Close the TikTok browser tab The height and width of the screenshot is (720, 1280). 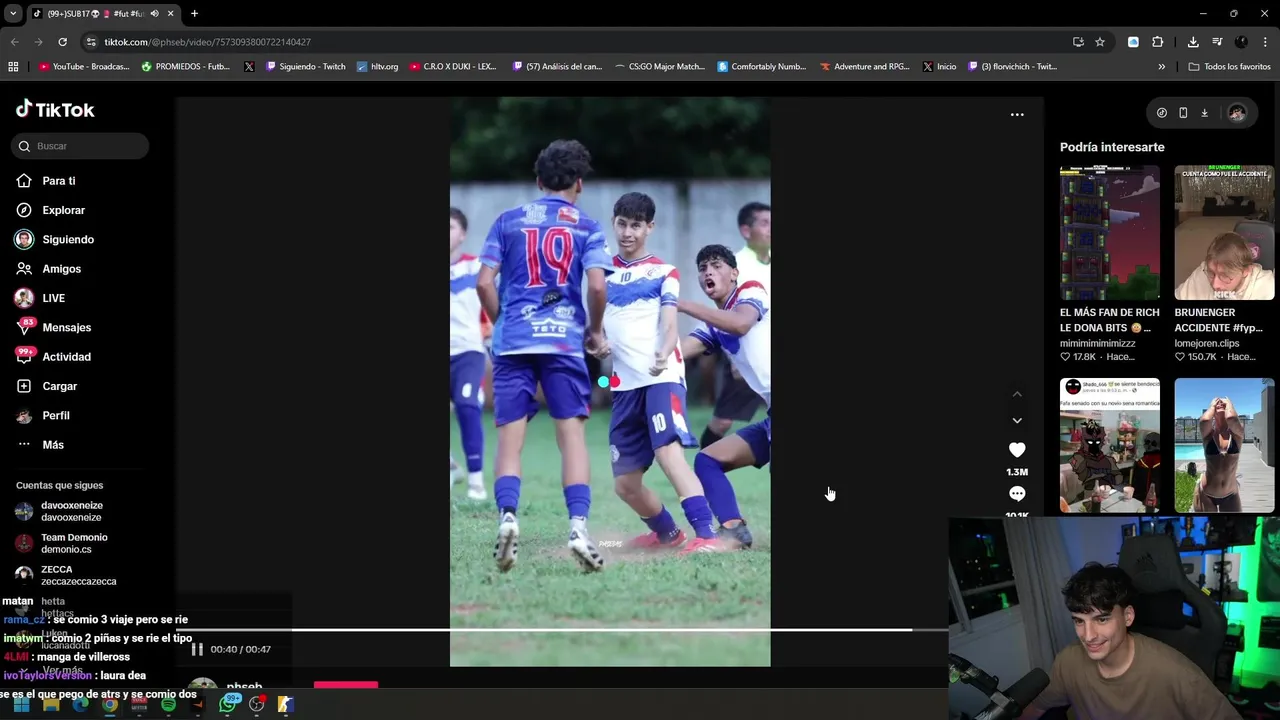tap(170, 14)
